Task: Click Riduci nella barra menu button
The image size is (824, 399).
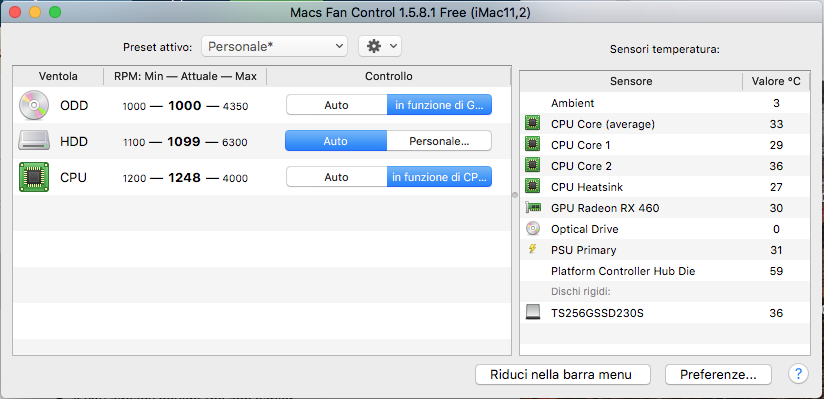Action: click(563, 375)
